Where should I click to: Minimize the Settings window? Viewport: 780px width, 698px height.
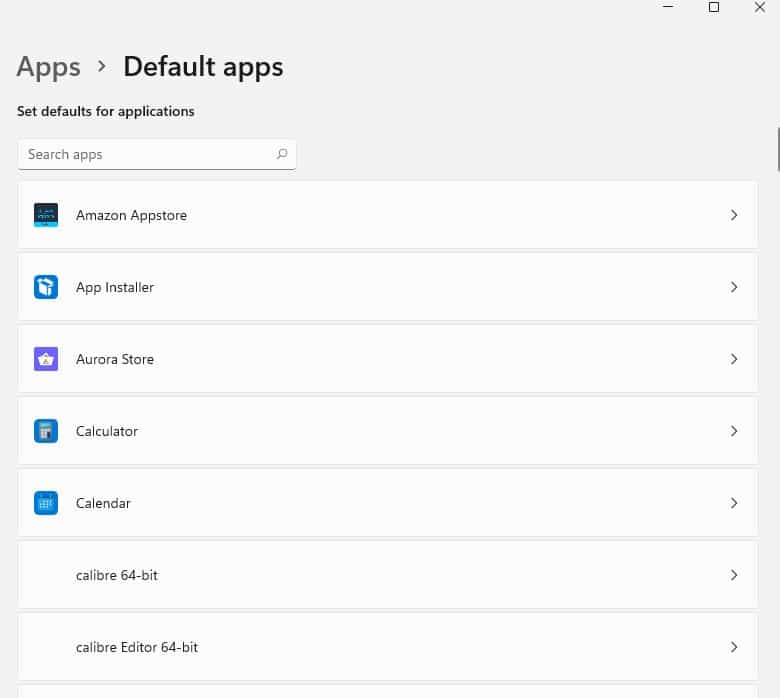point(668,7)
